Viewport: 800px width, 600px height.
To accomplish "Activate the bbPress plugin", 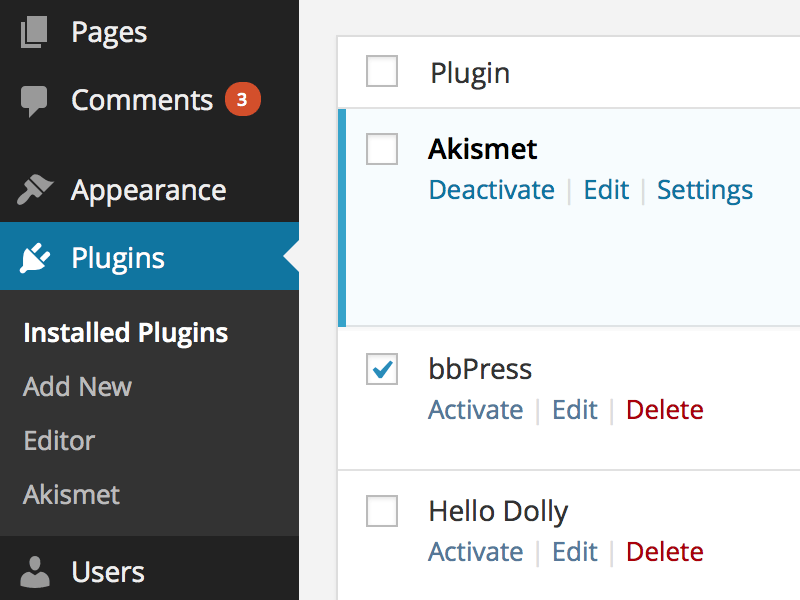I will click(475, 410).
